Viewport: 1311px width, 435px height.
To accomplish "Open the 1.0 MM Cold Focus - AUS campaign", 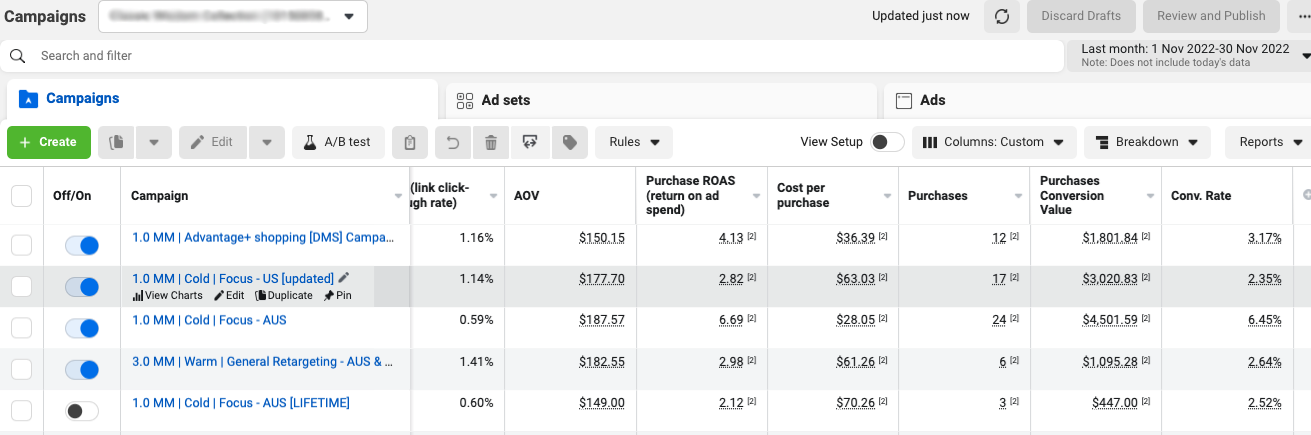I will coord(209,320).
